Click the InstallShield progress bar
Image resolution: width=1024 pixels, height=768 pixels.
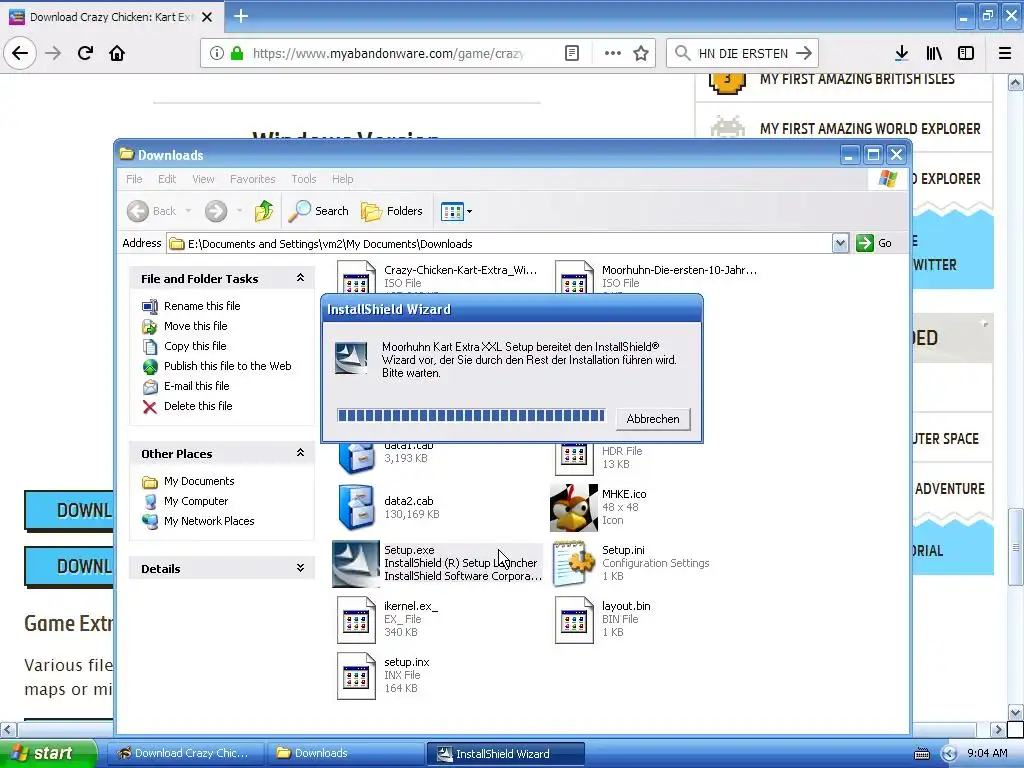coord(471,415)
